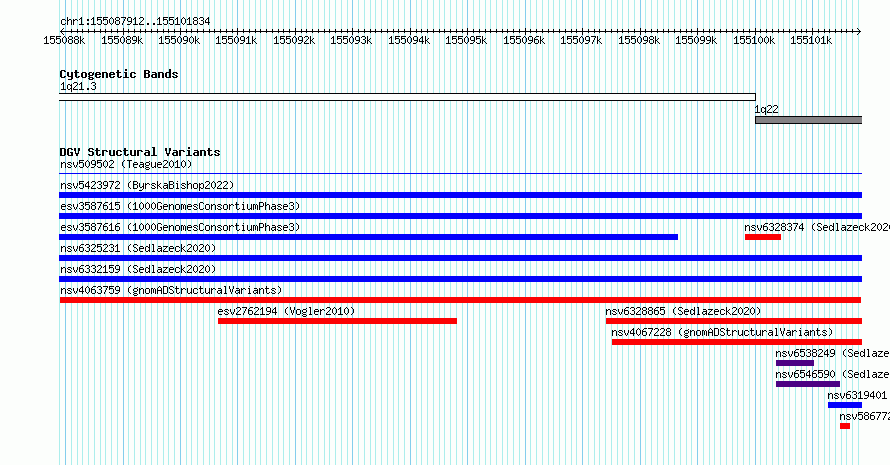Select the short red nsv6328374 bar
This screenshot has width=890, height=465.
(763, 237)
